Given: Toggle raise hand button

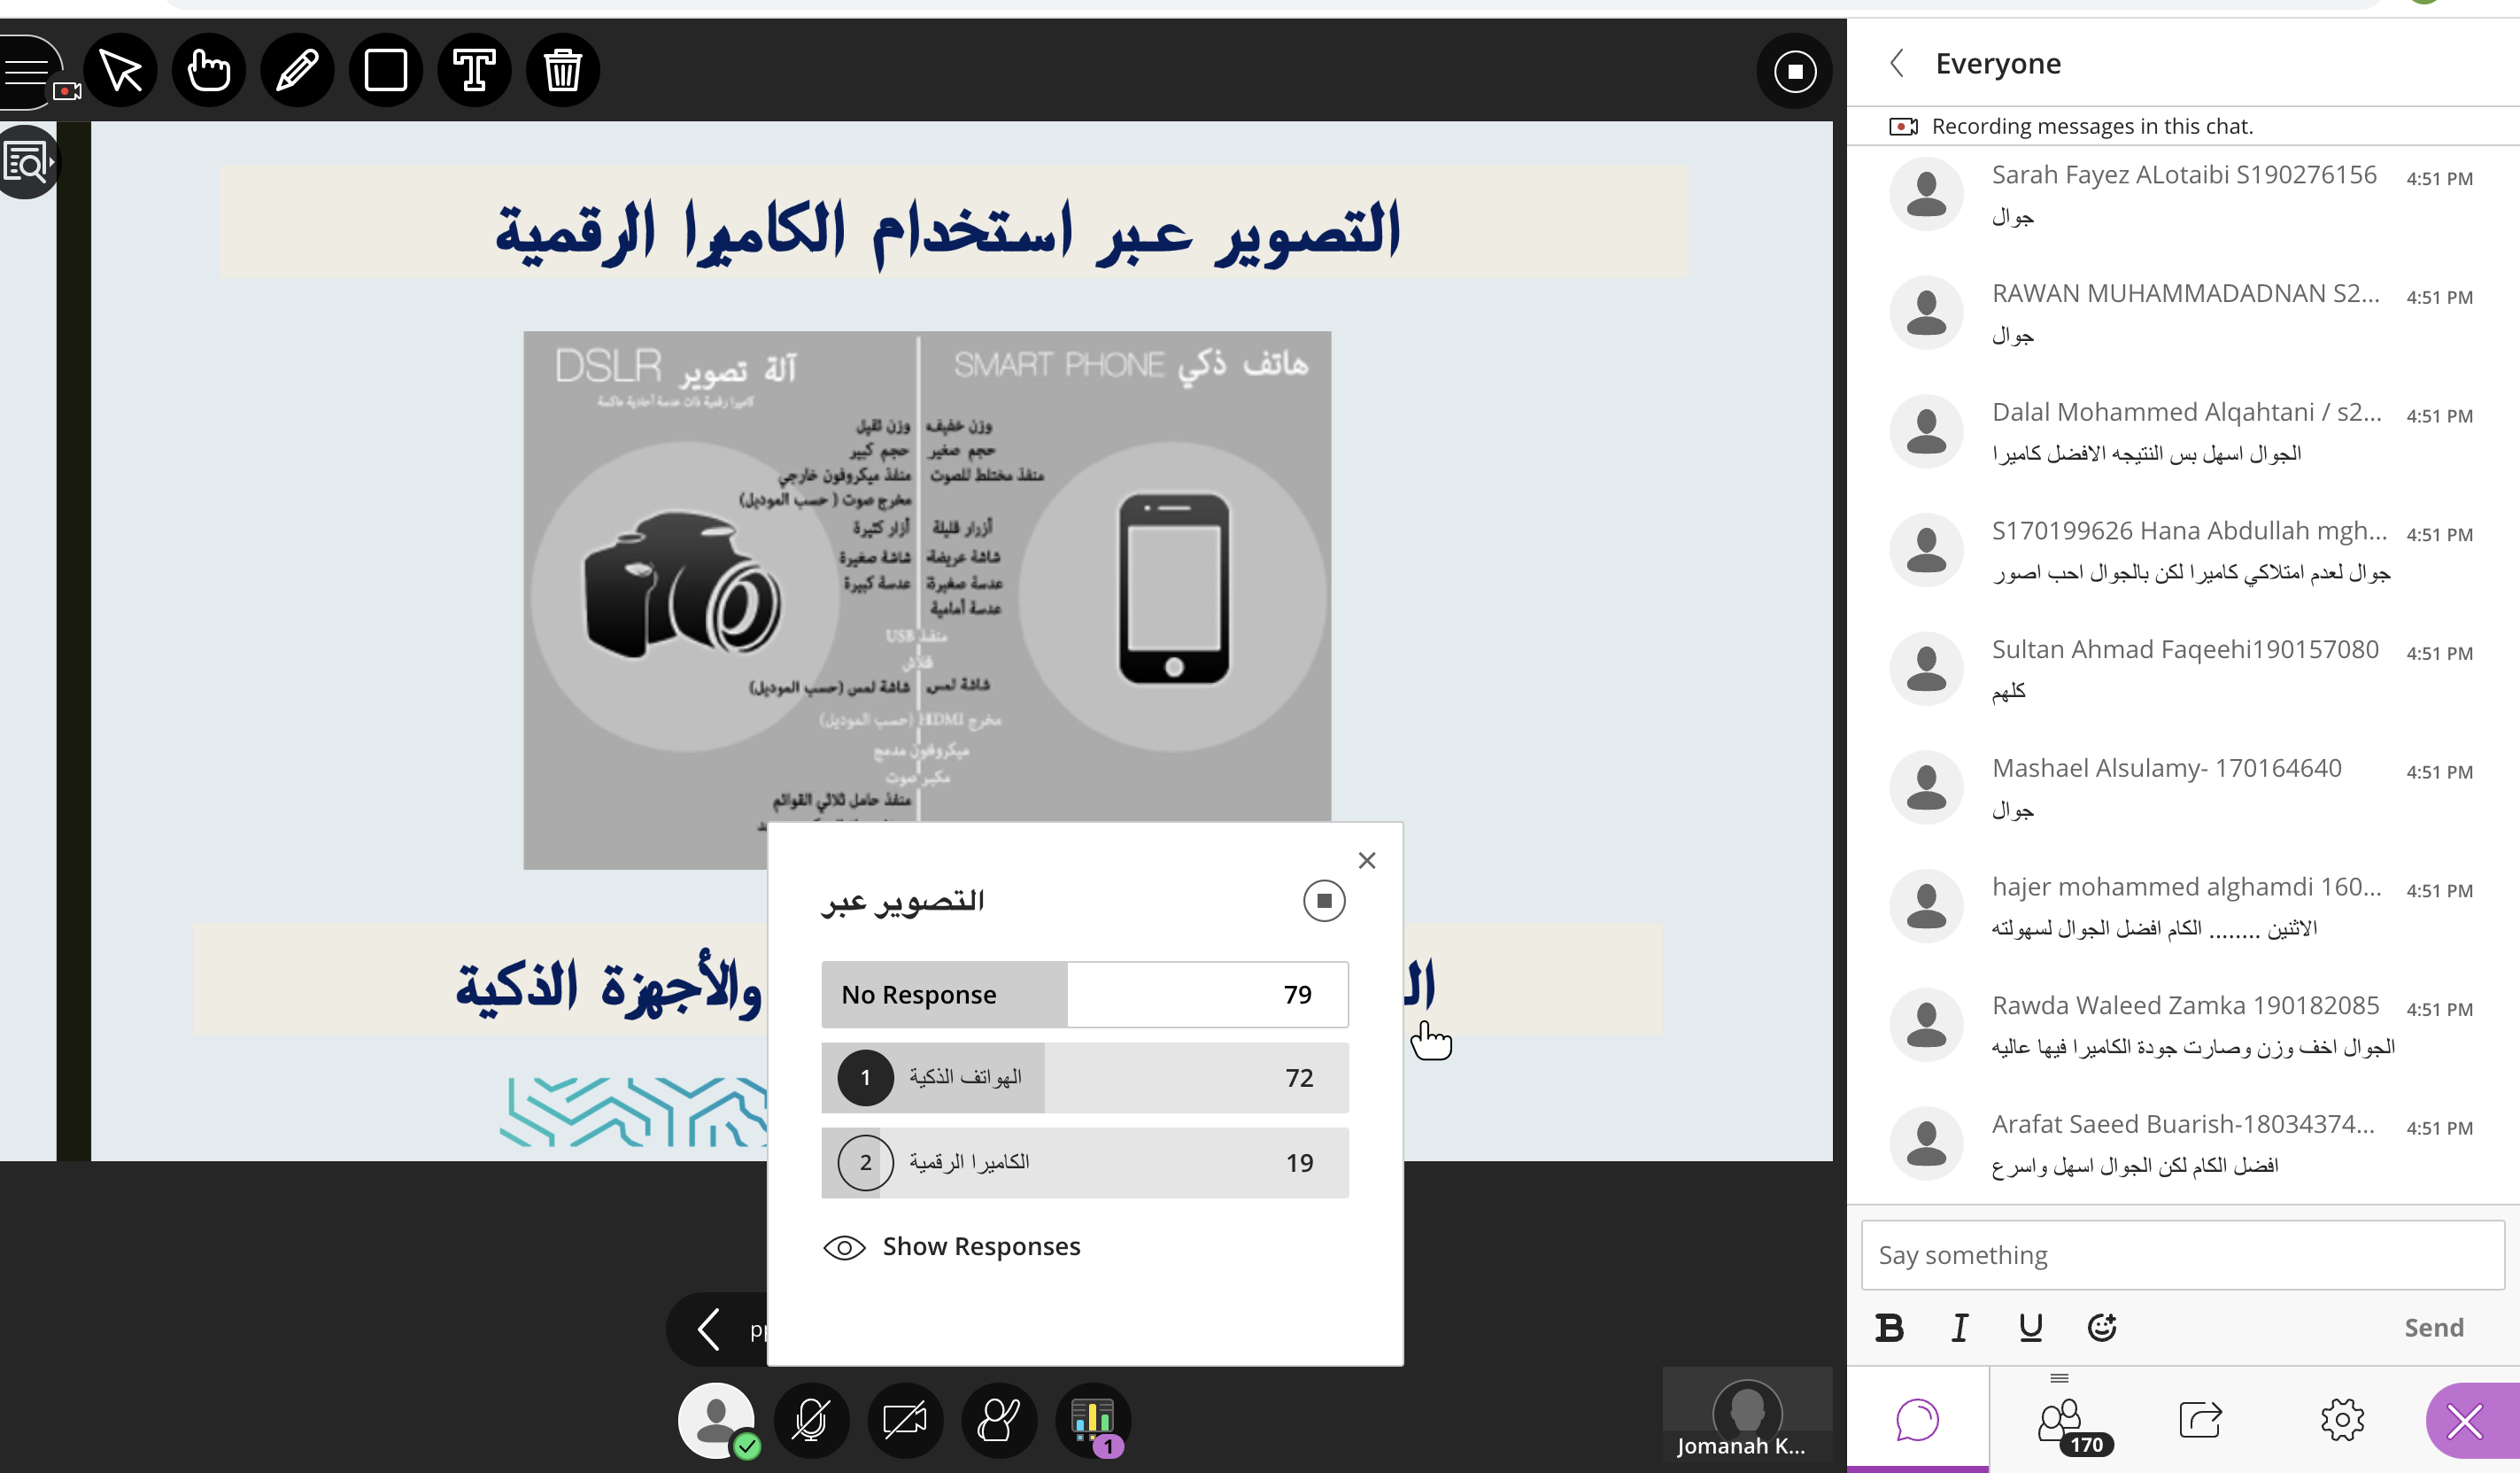Looking at the screenshot, I should point(998,1420).
